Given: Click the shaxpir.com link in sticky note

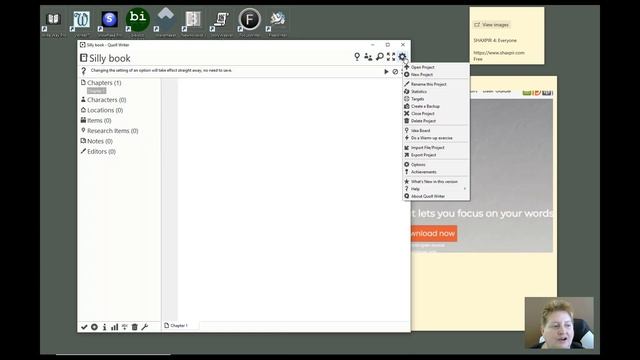Looking at the screenshot, I should (499, 53).
